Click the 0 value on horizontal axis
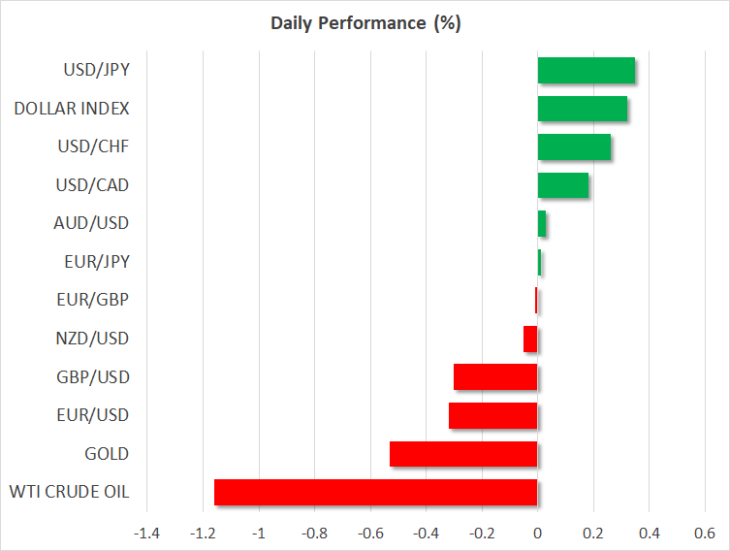 537,533
